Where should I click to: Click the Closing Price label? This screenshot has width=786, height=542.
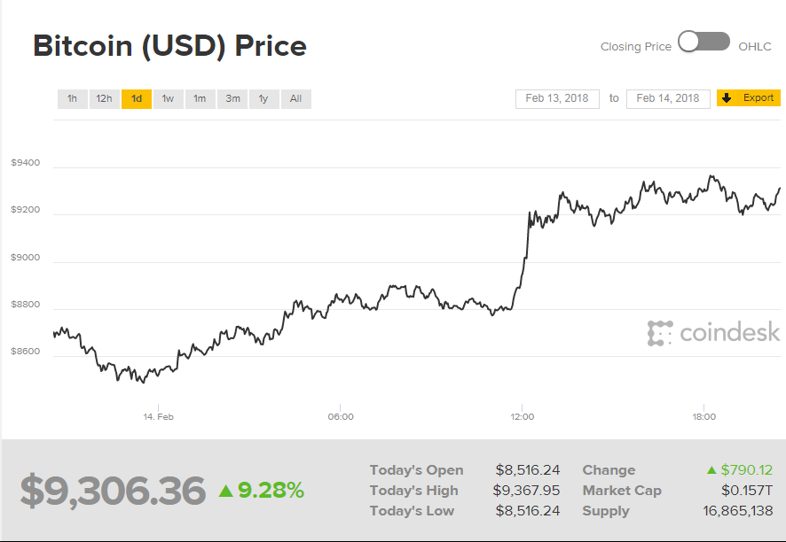tap(635, 46)
